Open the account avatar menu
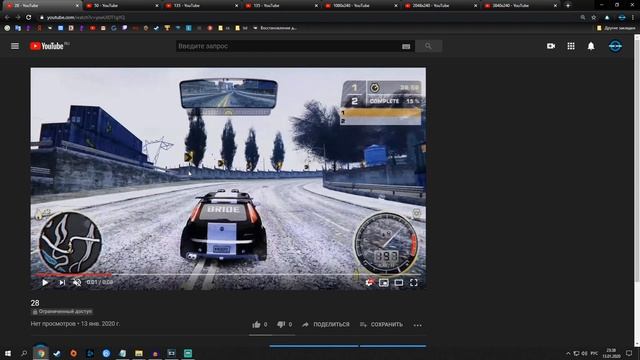 (x=615, y=46)
